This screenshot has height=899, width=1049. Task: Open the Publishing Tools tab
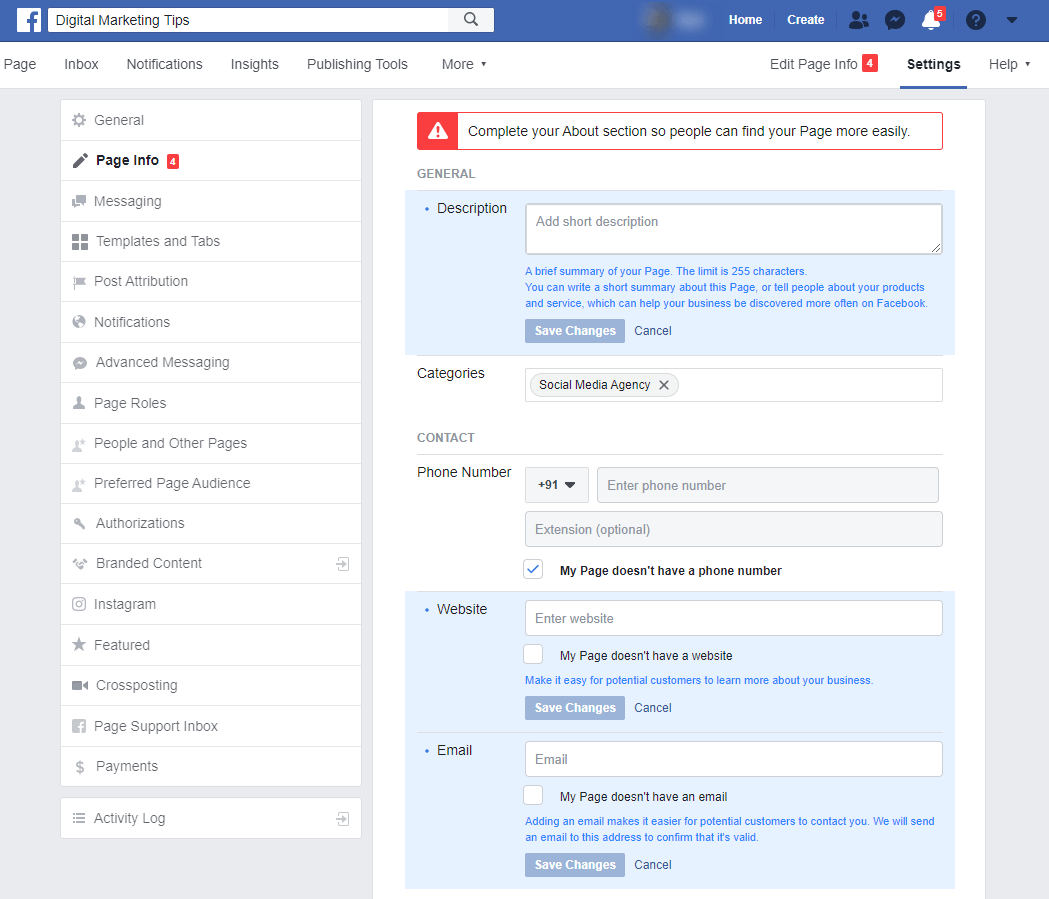[x=357, y=64]
